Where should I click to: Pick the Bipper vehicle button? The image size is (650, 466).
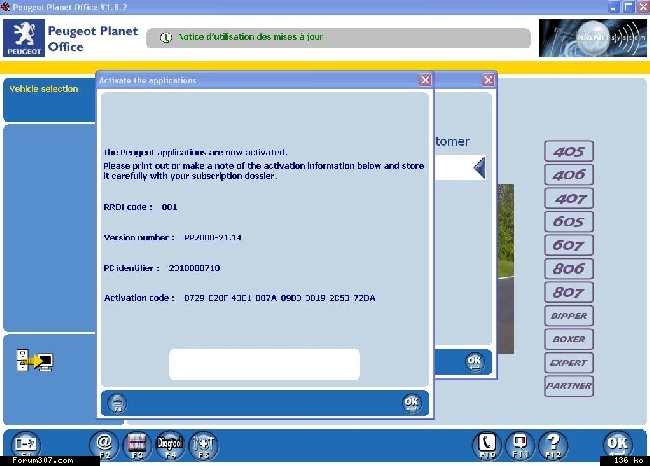coord(569,316)
